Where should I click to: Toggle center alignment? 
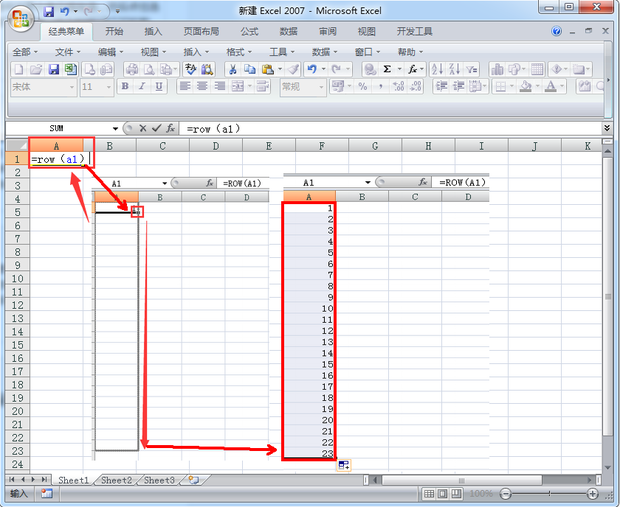pos(202,86)
